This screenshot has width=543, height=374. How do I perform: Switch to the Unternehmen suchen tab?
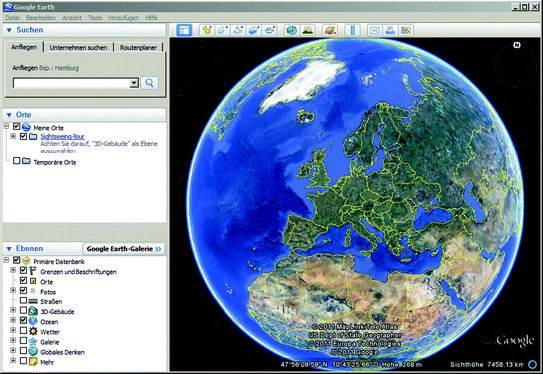[x=78, y=47]
